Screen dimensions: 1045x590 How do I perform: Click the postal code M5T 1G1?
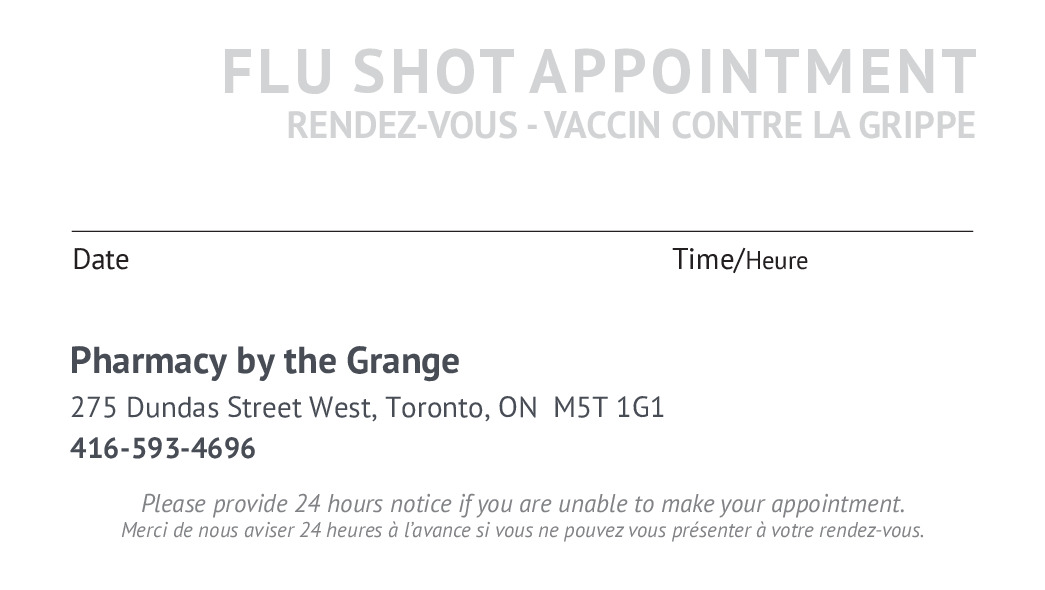tap(608, 408)
